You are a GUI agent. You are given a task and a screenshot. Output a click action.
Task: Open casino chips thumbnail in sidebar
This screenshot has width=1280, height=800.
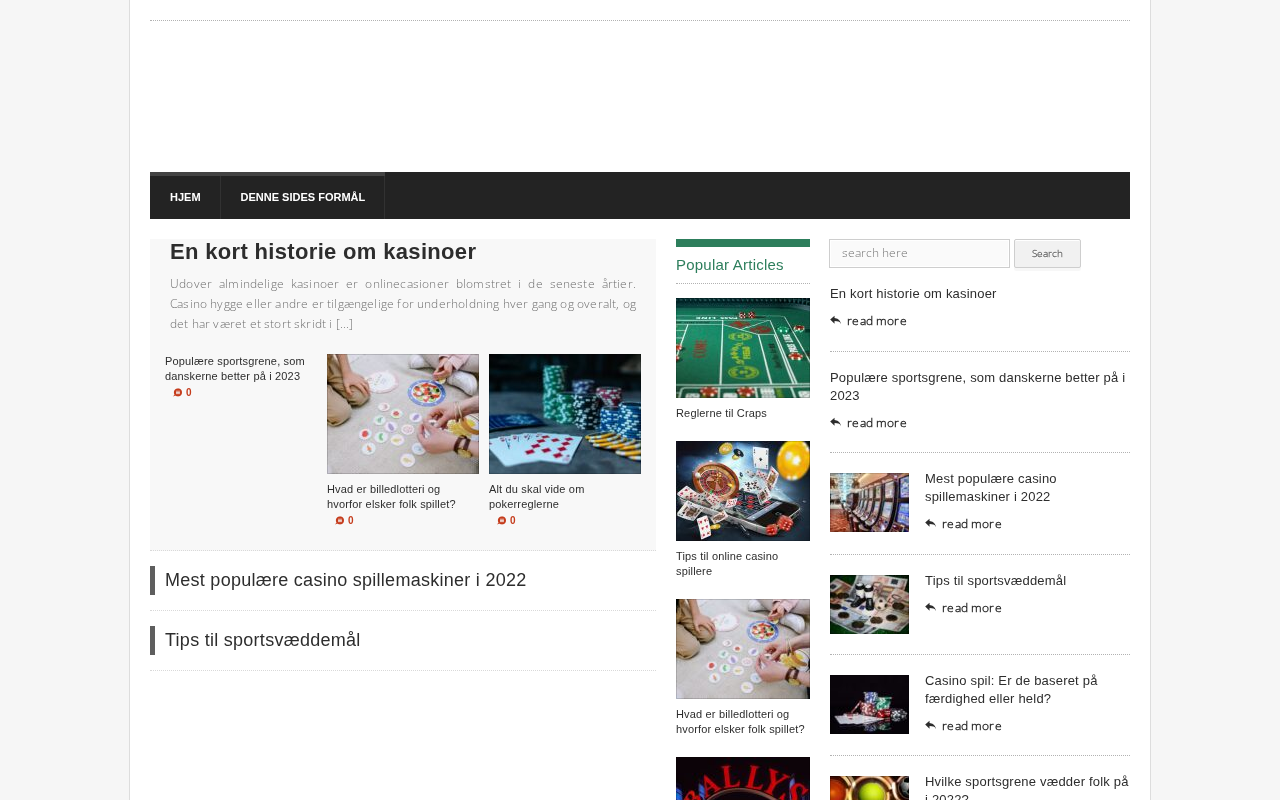[869, 704]
